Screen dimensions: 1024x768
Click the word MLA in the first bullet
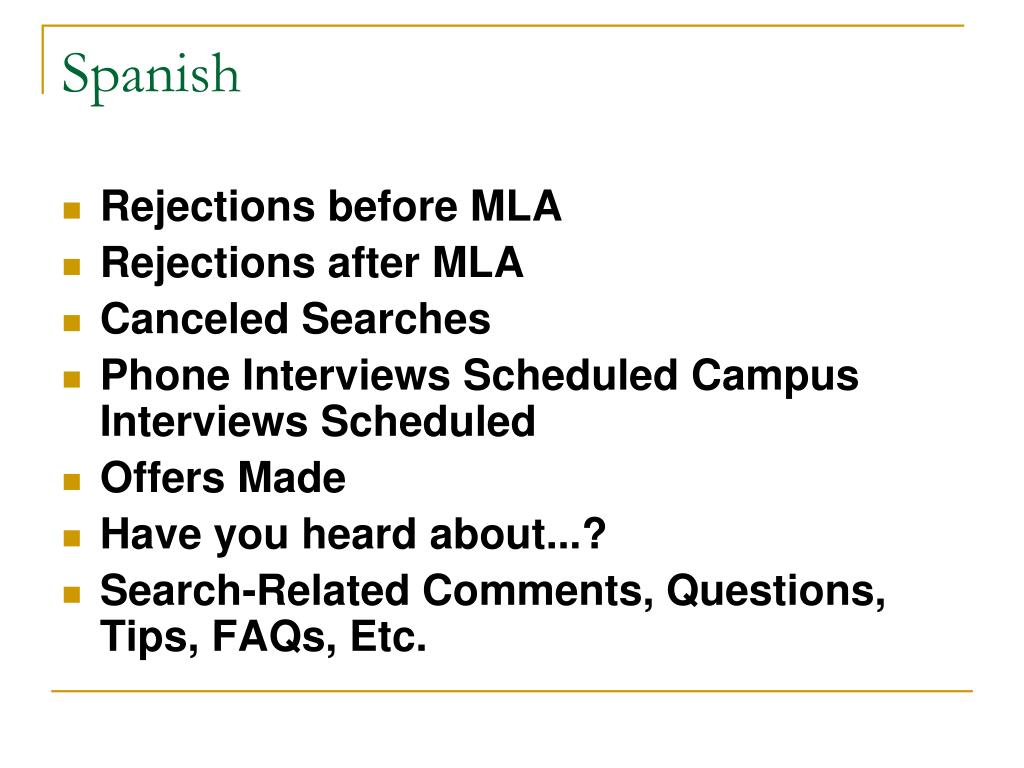516,206
